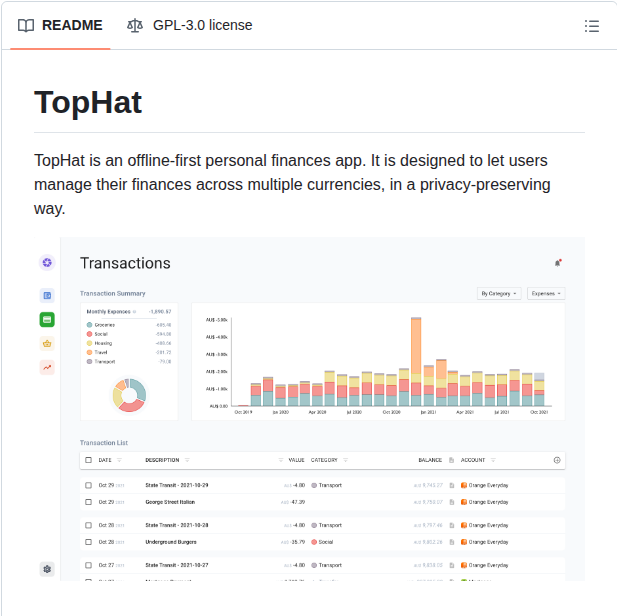This screenshot has width=617, height=616.
Task: Tick the Underground Burgers transaction checkbox
Action: click(x=88, y=541)
